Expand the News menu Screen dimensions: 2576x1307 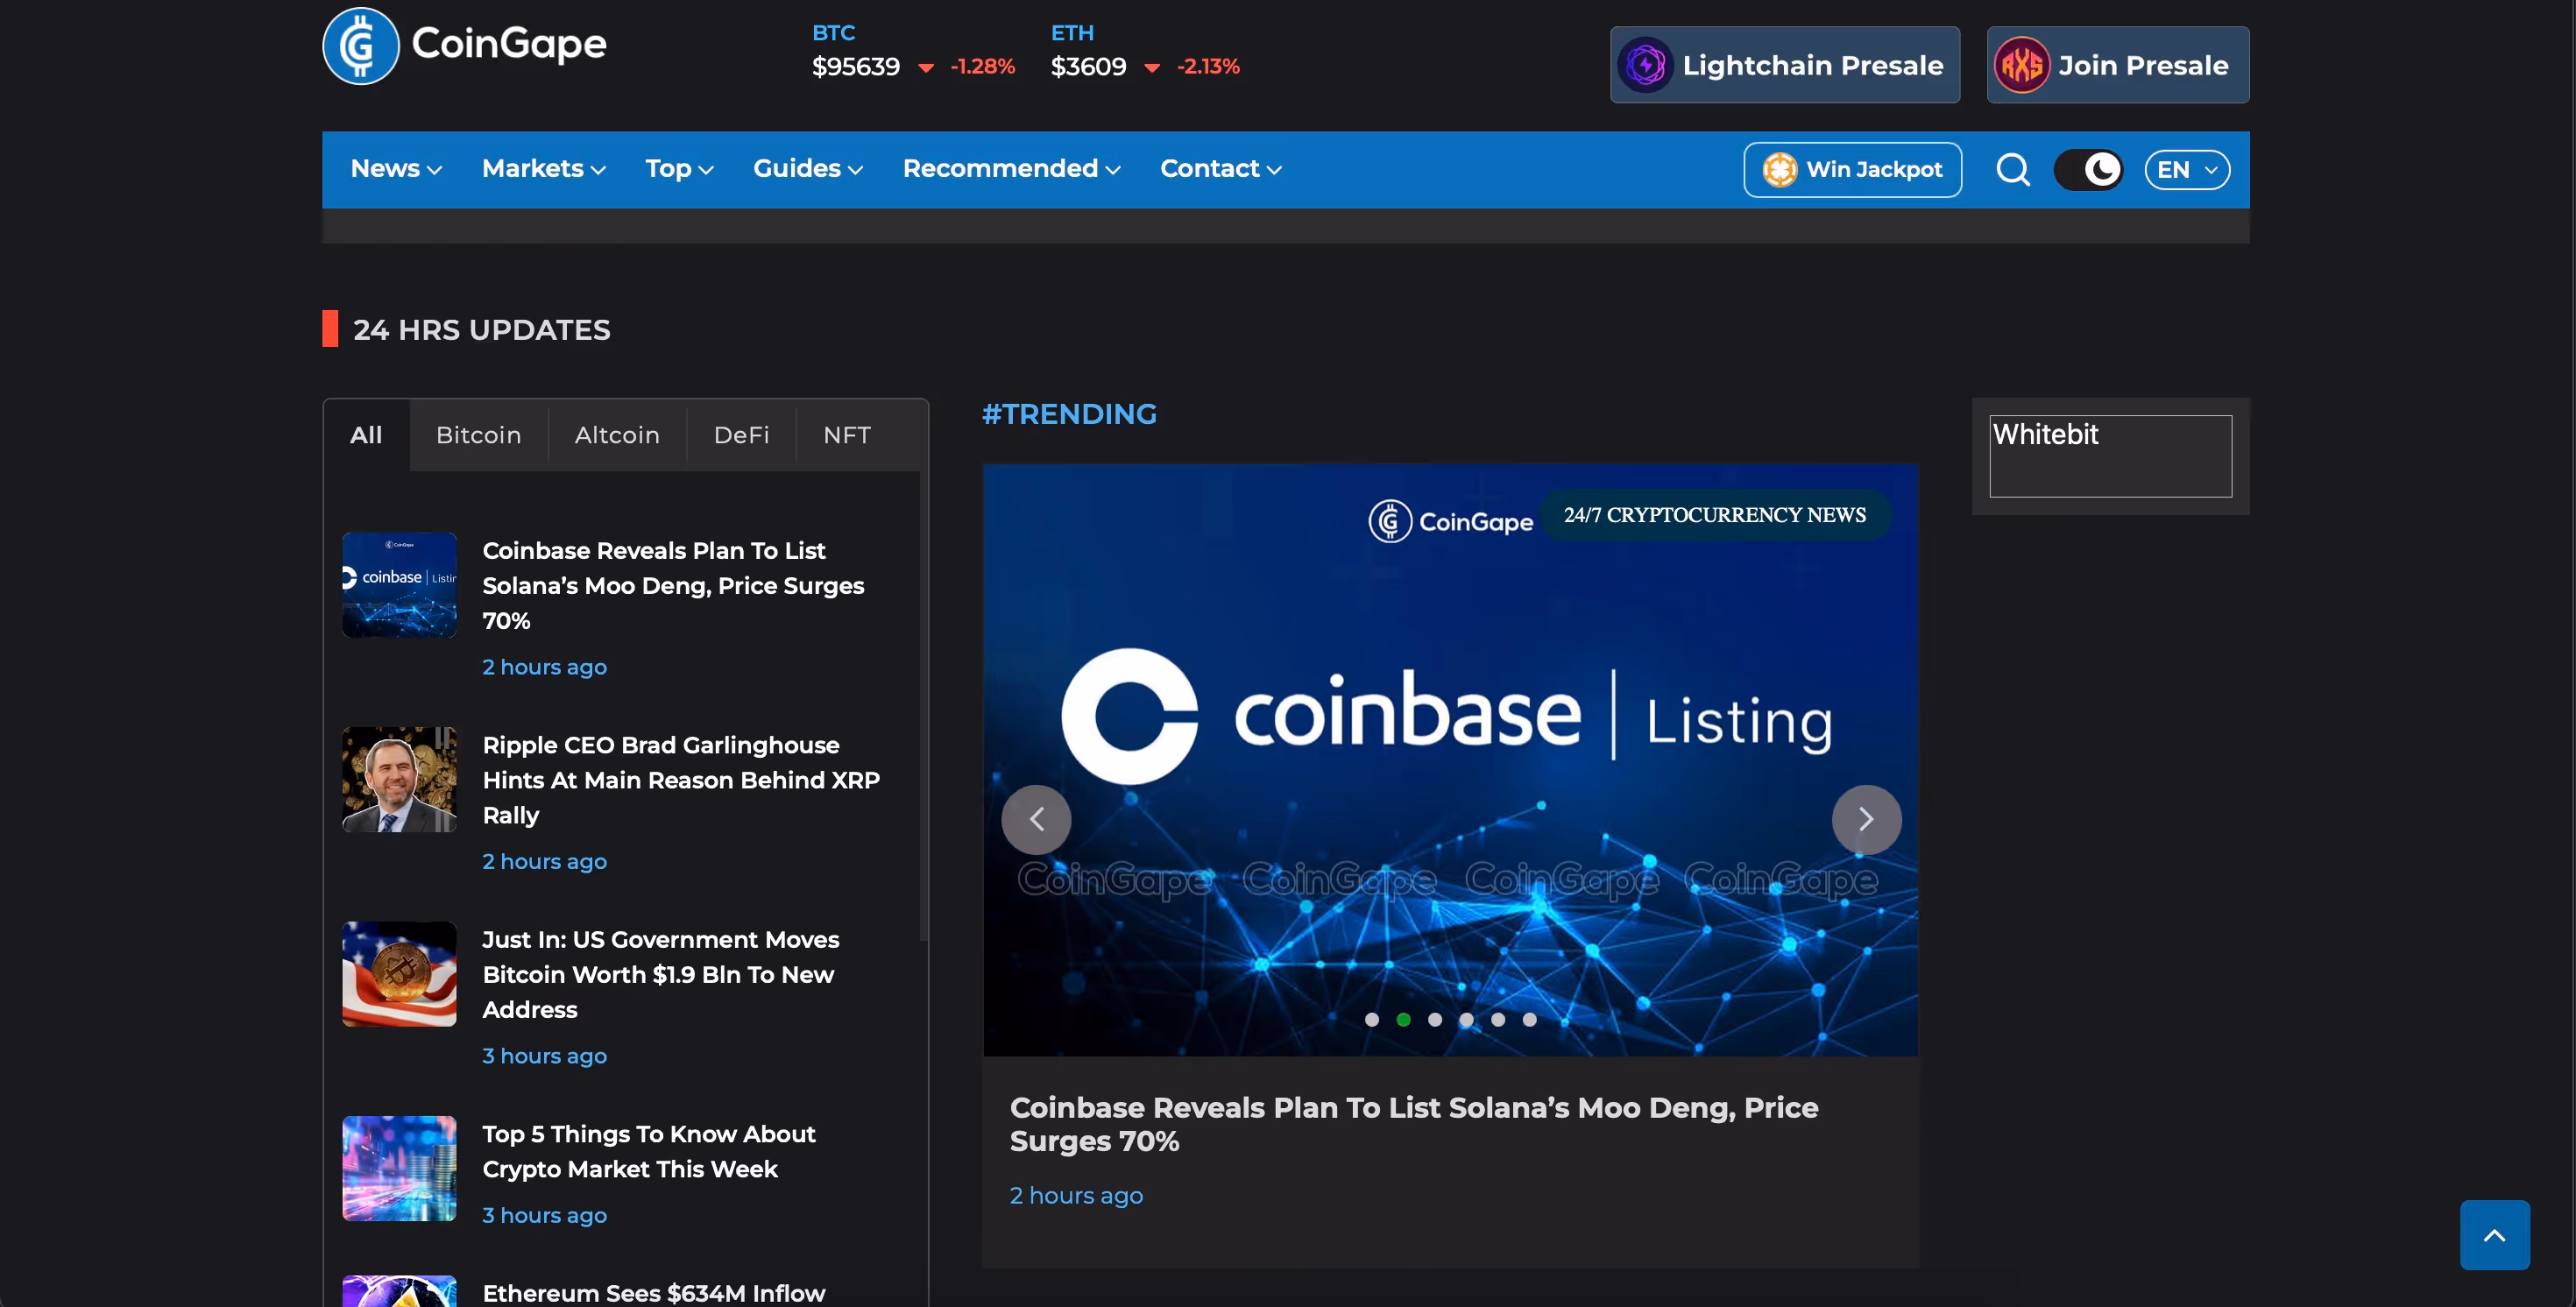(396, 169)
